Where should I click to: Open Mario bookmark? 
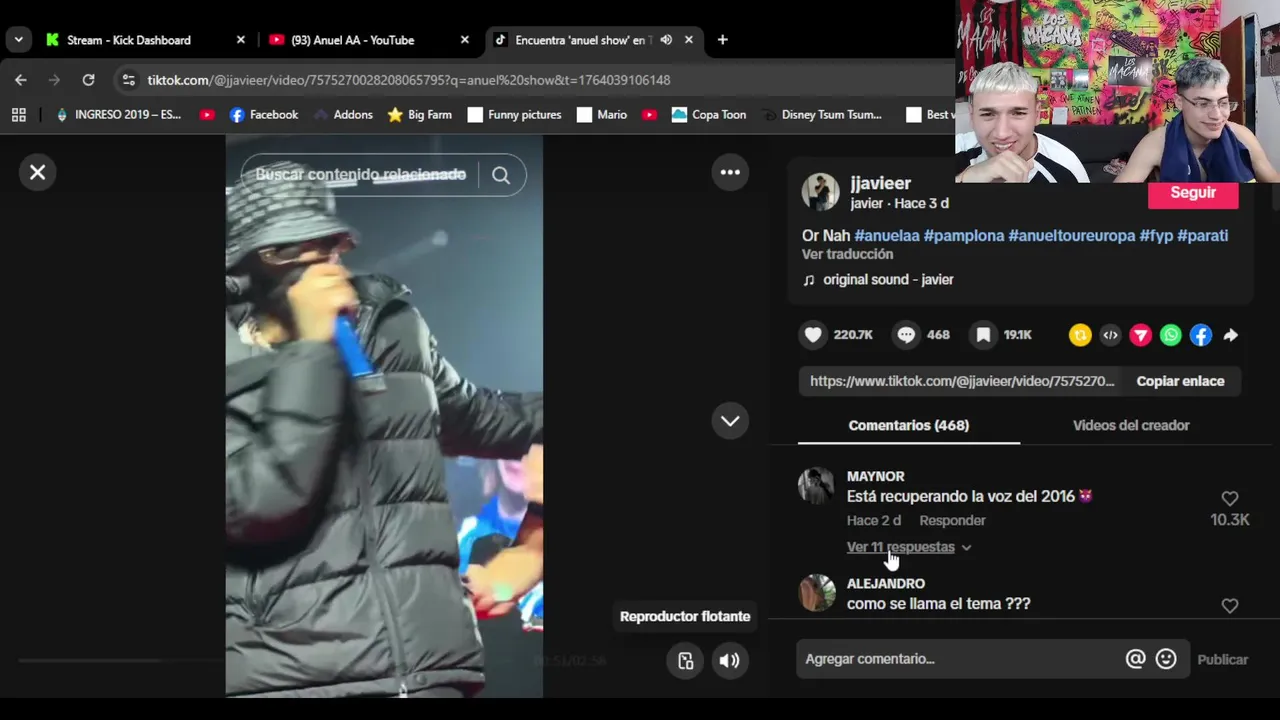coord(602,115)
